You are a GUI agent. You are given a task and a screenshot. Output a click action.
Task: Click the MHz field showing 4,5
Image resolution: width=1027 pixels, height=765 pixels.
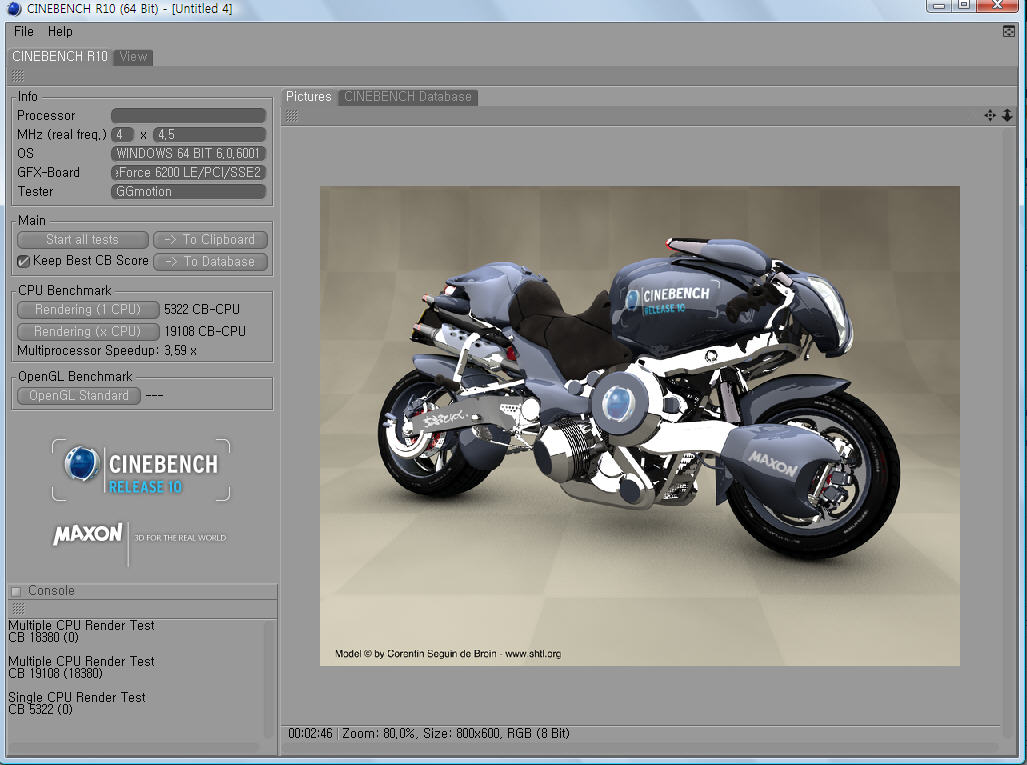209,134
